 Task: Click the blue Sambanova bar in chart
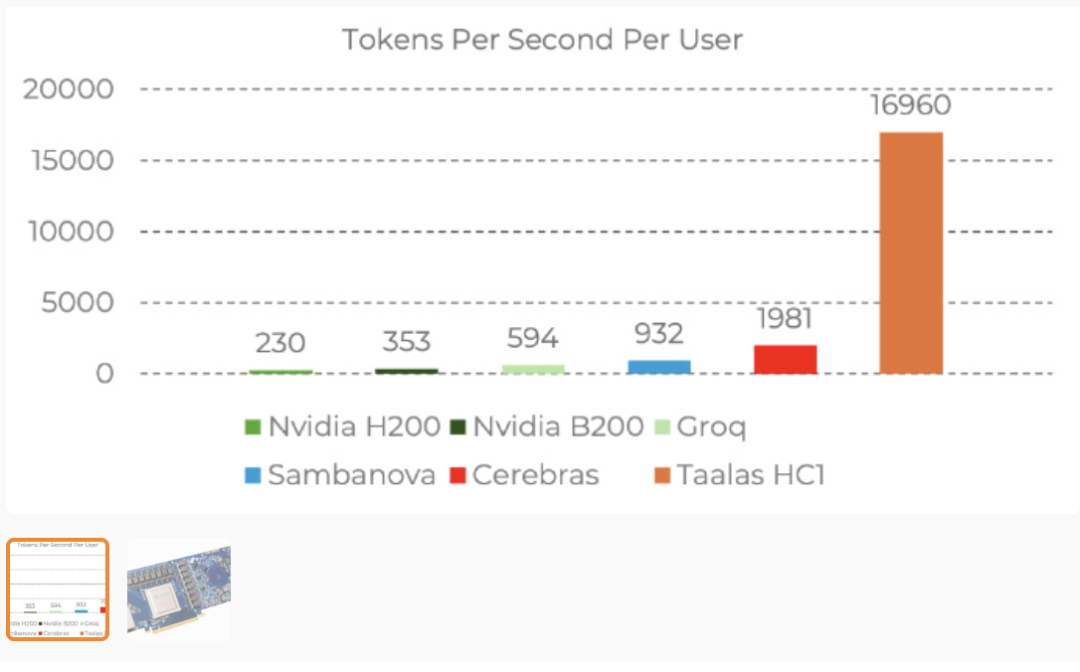659,367
